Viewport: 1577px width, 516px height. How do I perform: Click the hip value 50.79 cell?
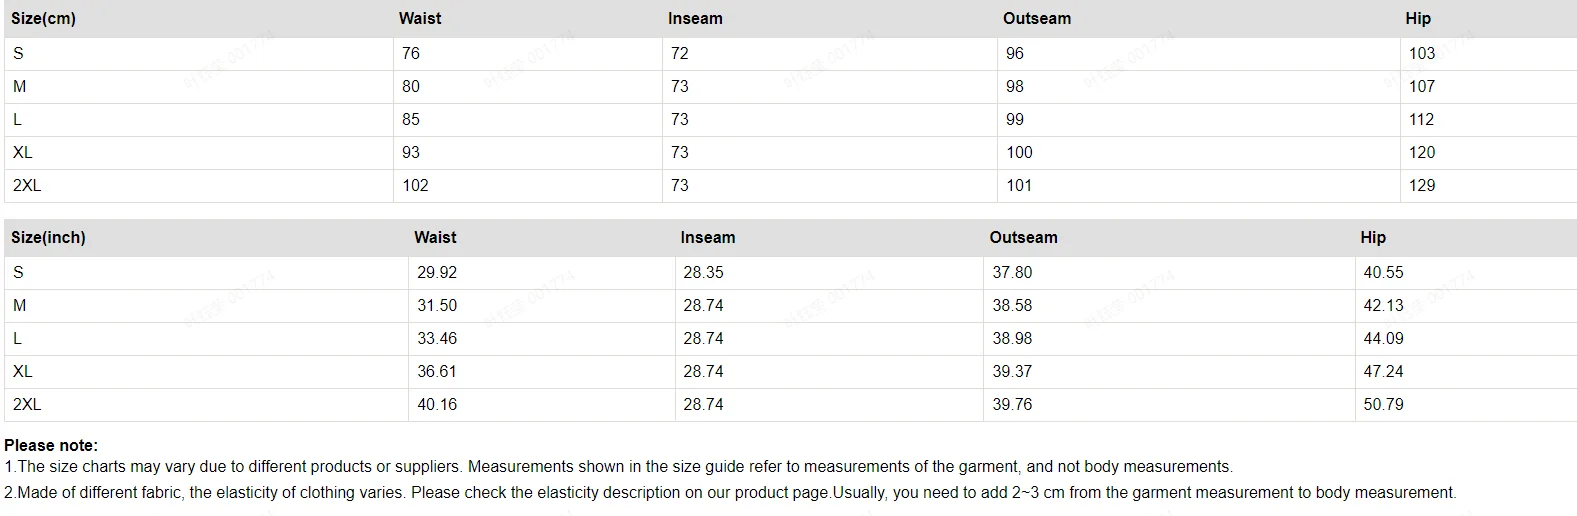(x=1383, y=405)
